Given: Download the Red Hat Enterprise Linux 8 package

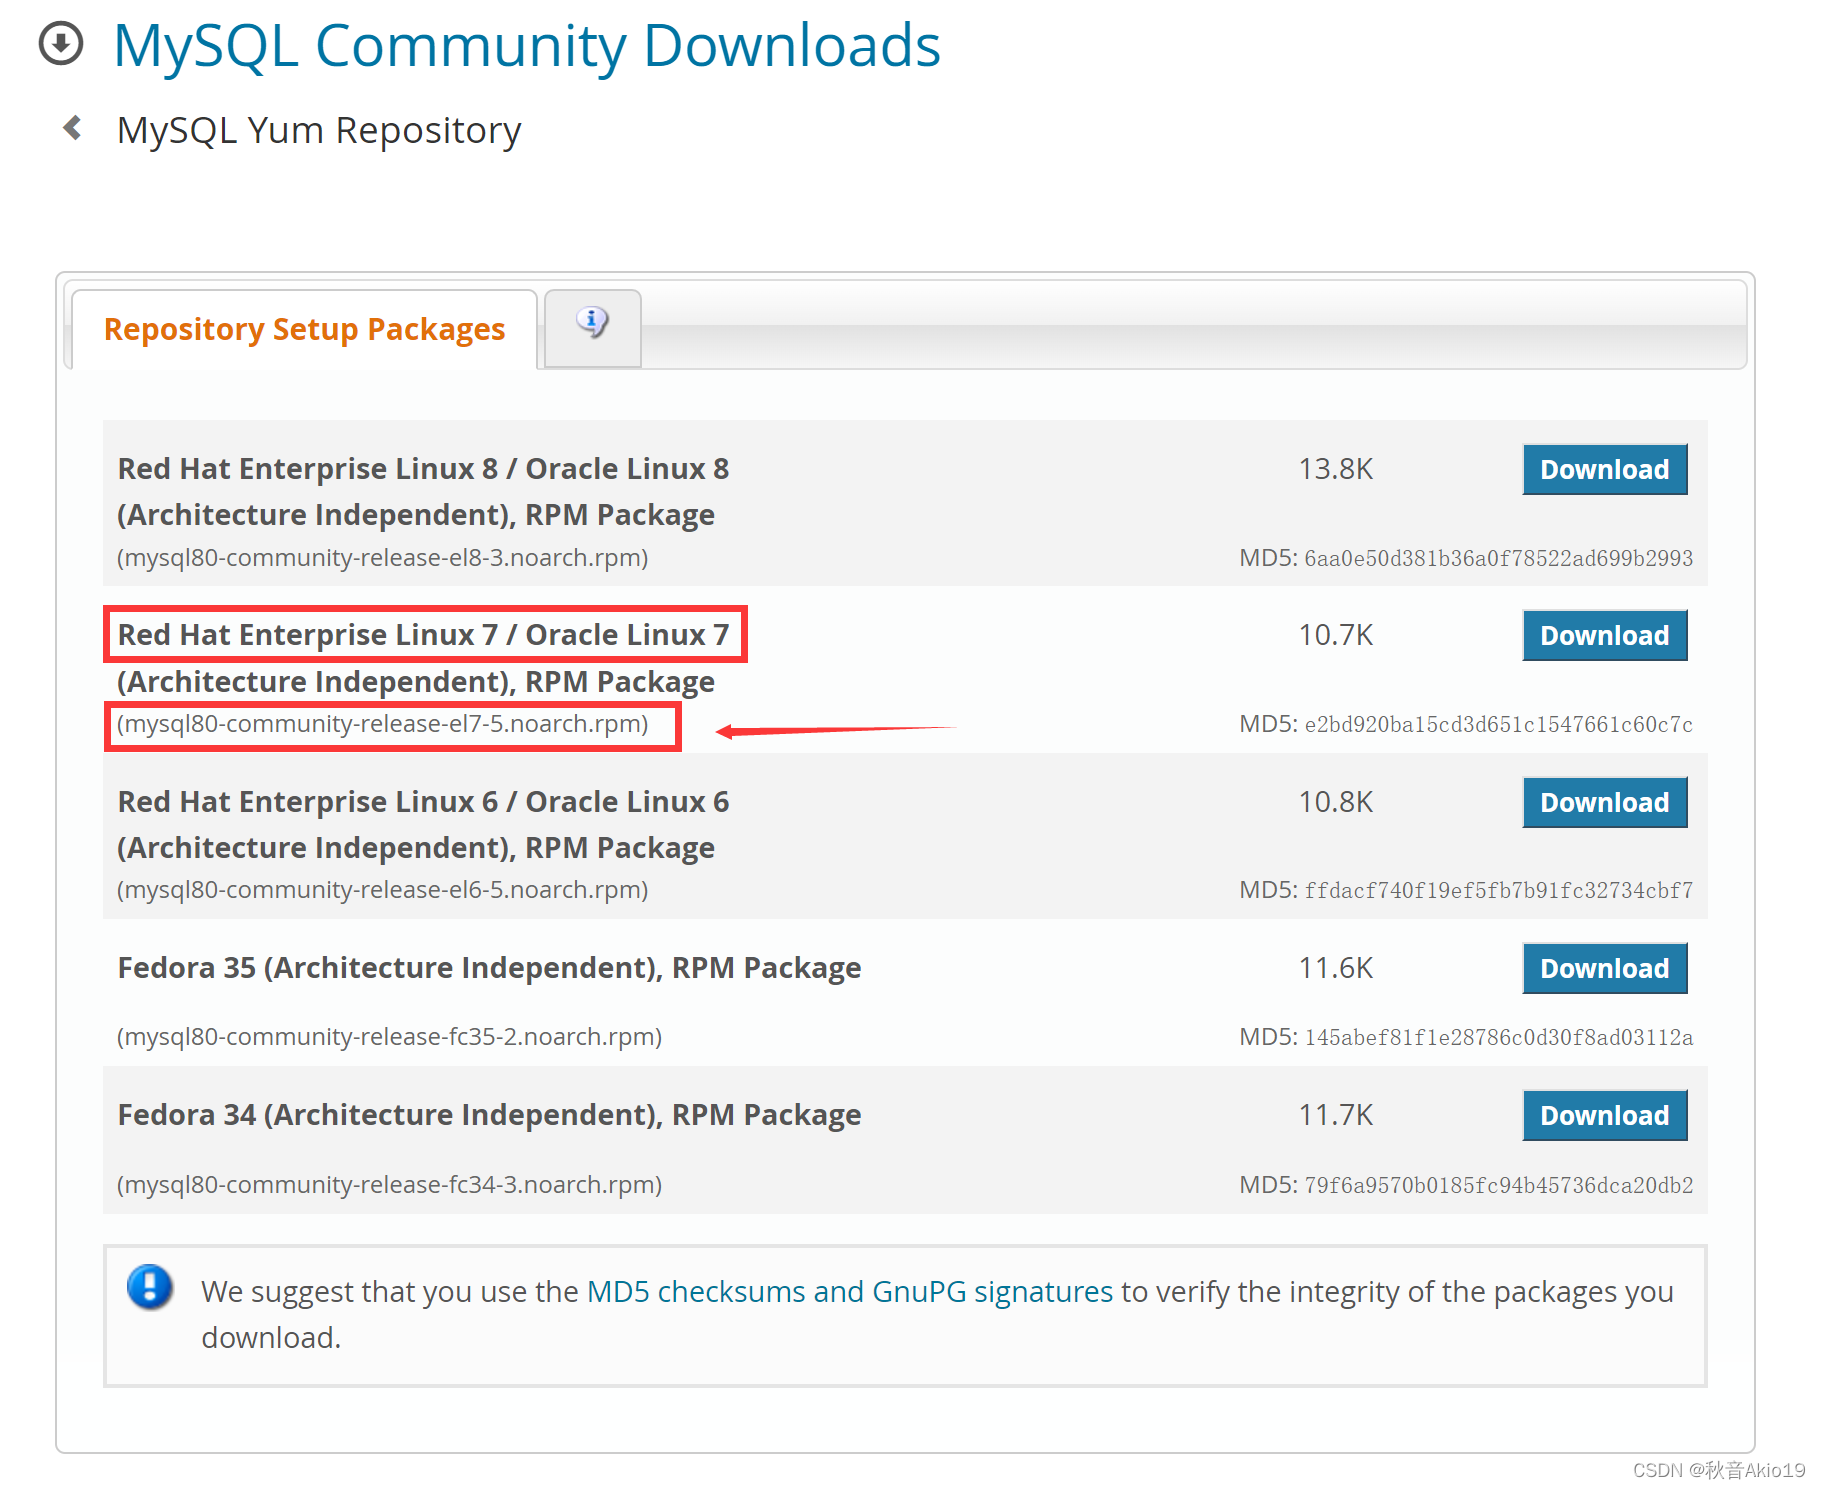Looking at the screenshot, I should [x=1604, y=469].
